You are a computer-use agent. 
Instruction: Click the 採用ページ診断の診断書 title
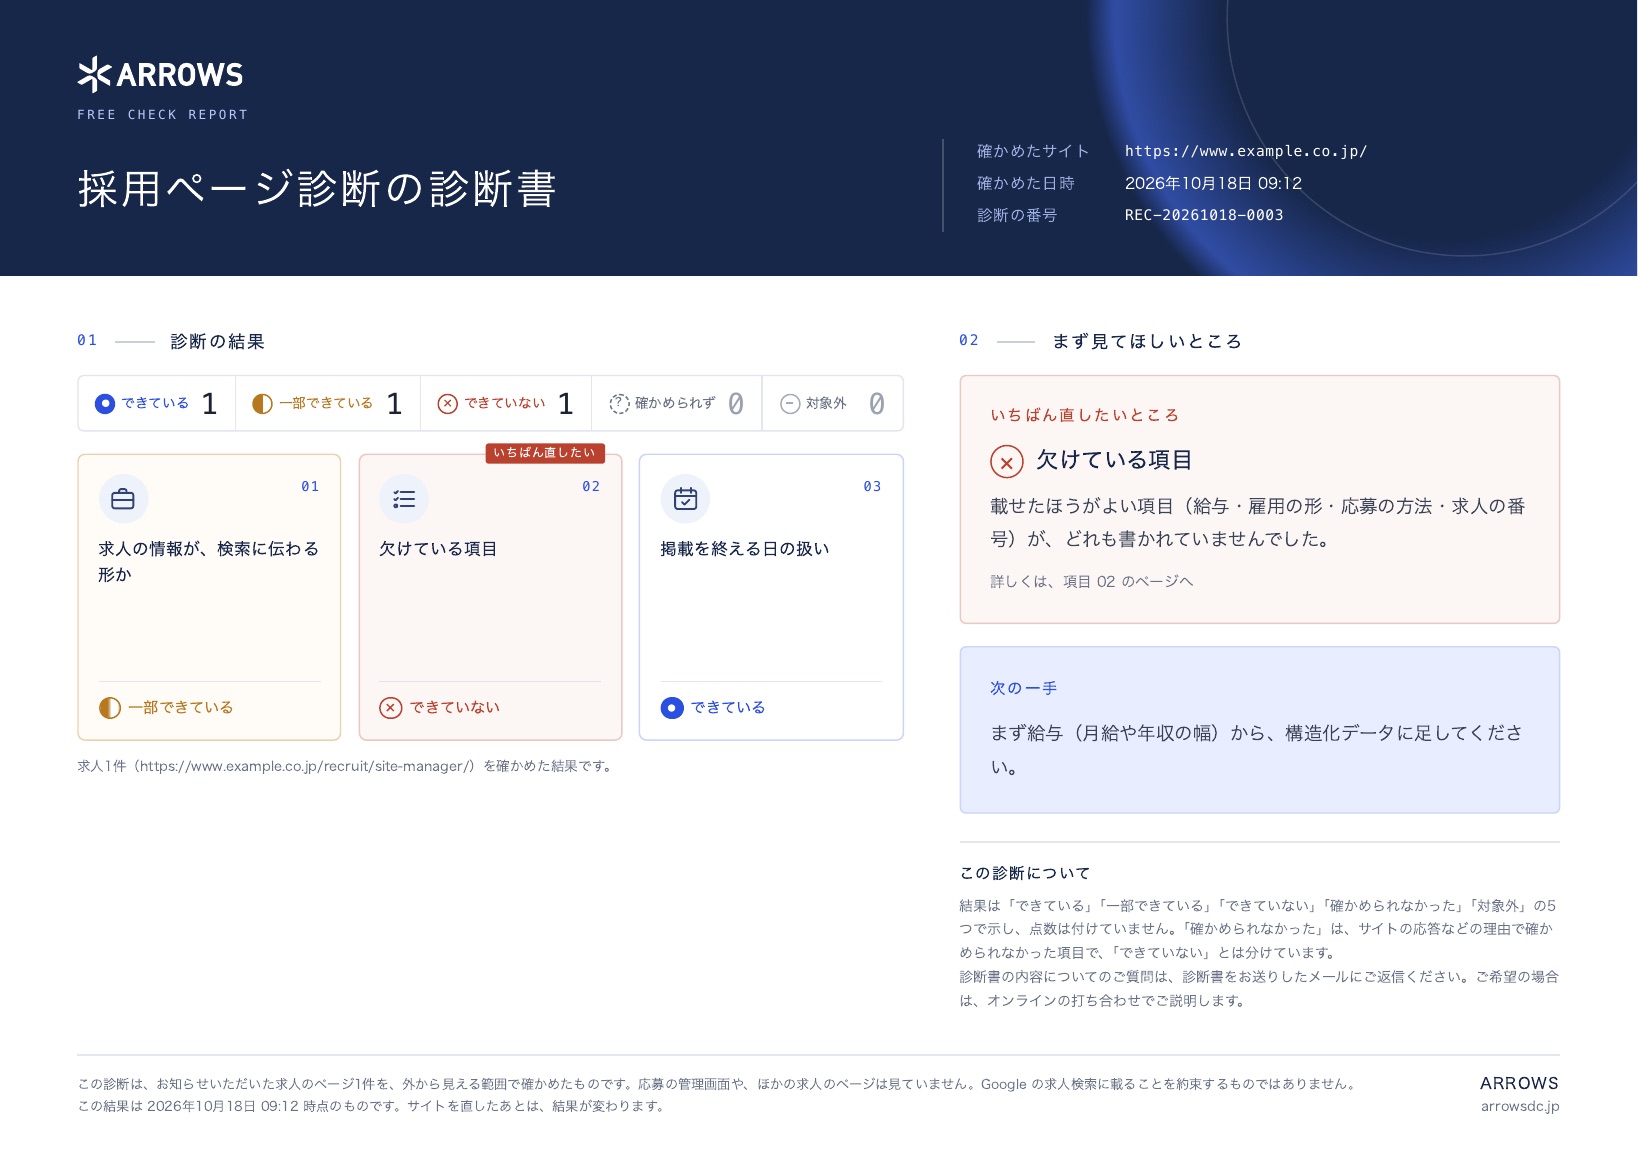point(317,189)
